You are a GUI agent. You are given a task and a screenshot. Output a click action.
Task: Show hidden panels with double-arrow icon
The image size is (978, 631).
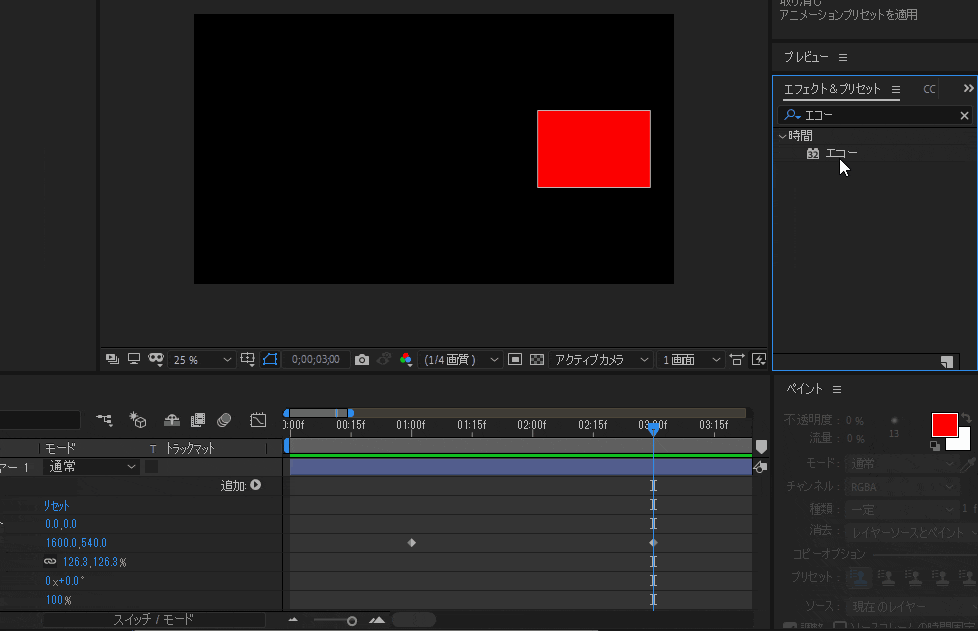tap(968, 89)
